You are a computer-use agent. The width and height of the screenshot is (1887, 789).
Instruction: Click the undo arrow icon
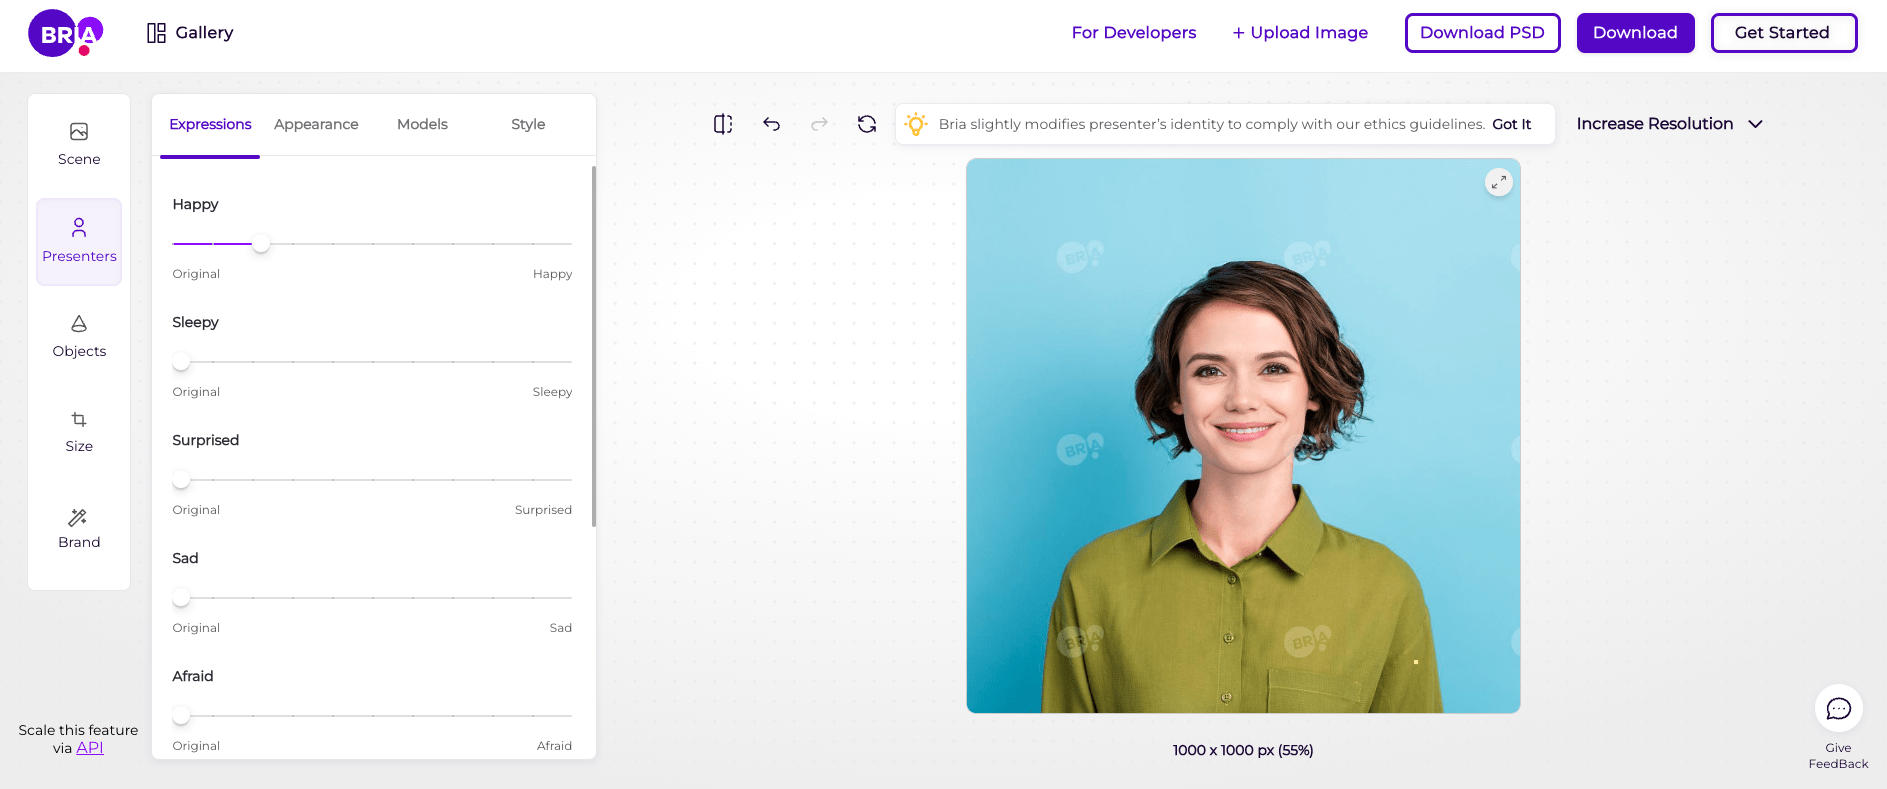pyautogui.click(x=771, y=124)
